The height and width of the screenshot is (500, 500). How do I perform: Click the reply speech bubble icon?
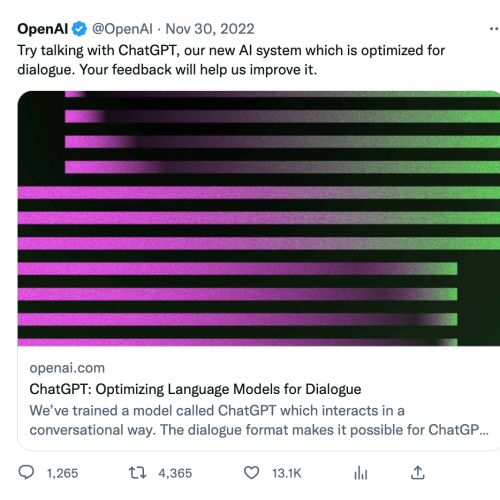coord(26,472)
